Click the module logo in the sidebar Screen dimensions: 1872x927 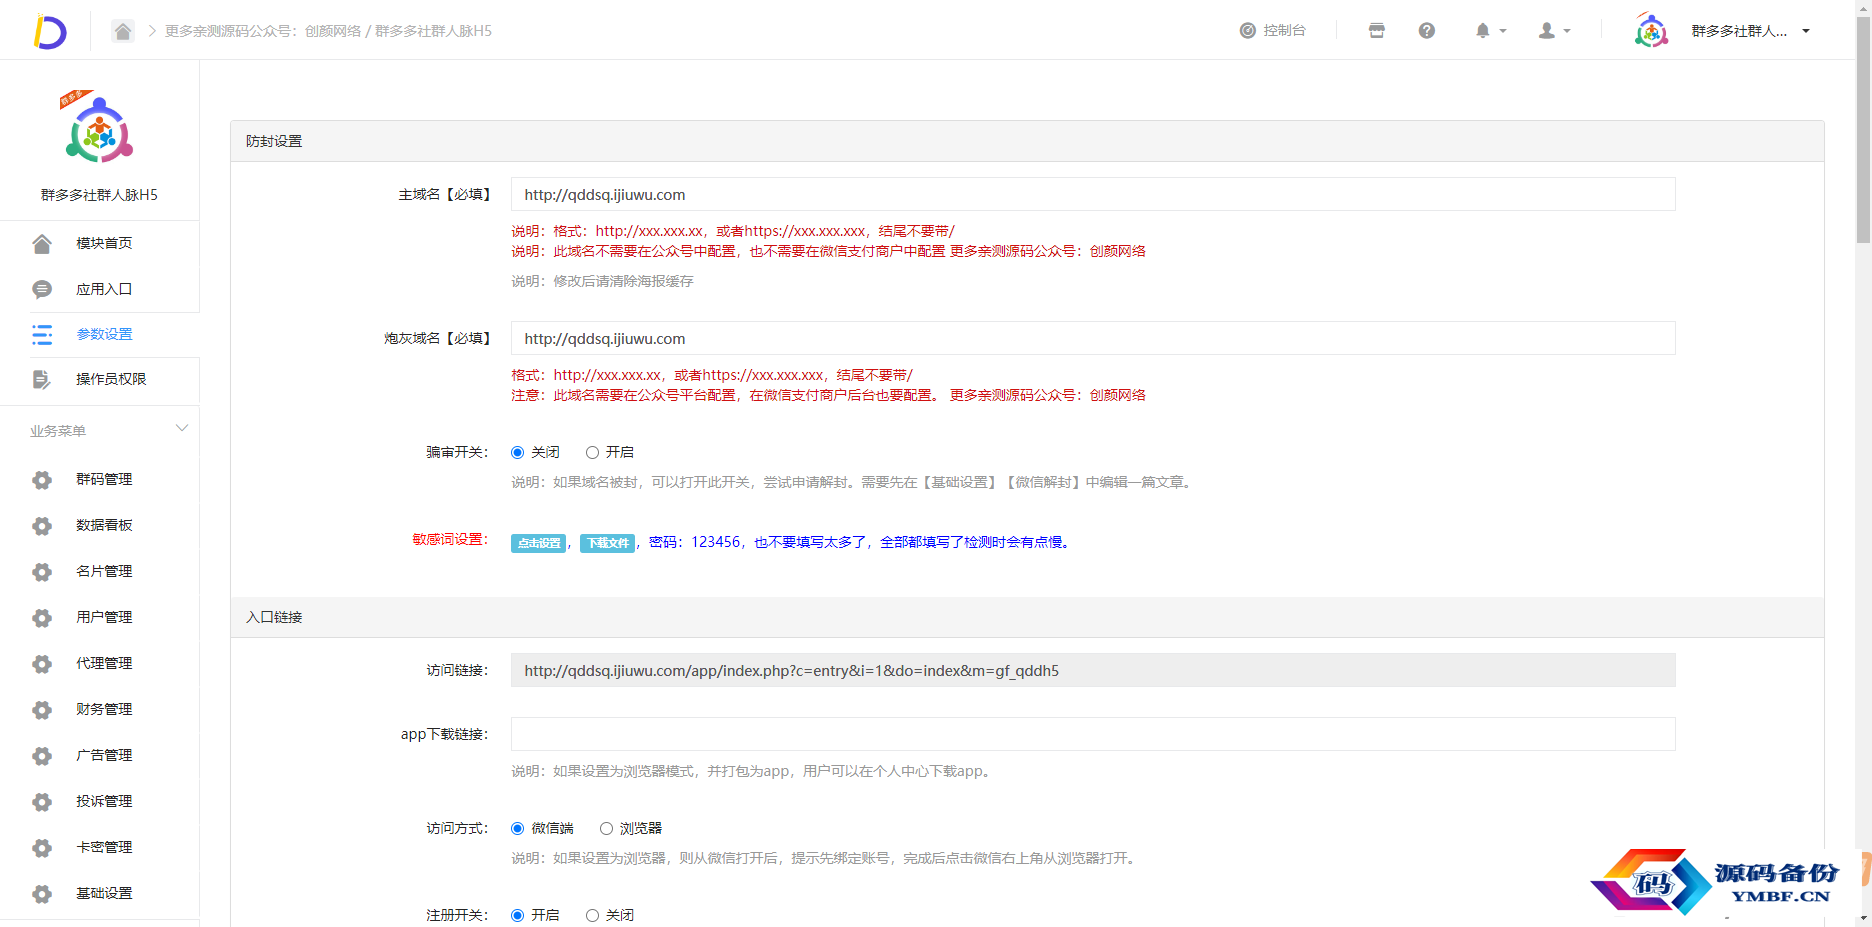coord(99,128)
